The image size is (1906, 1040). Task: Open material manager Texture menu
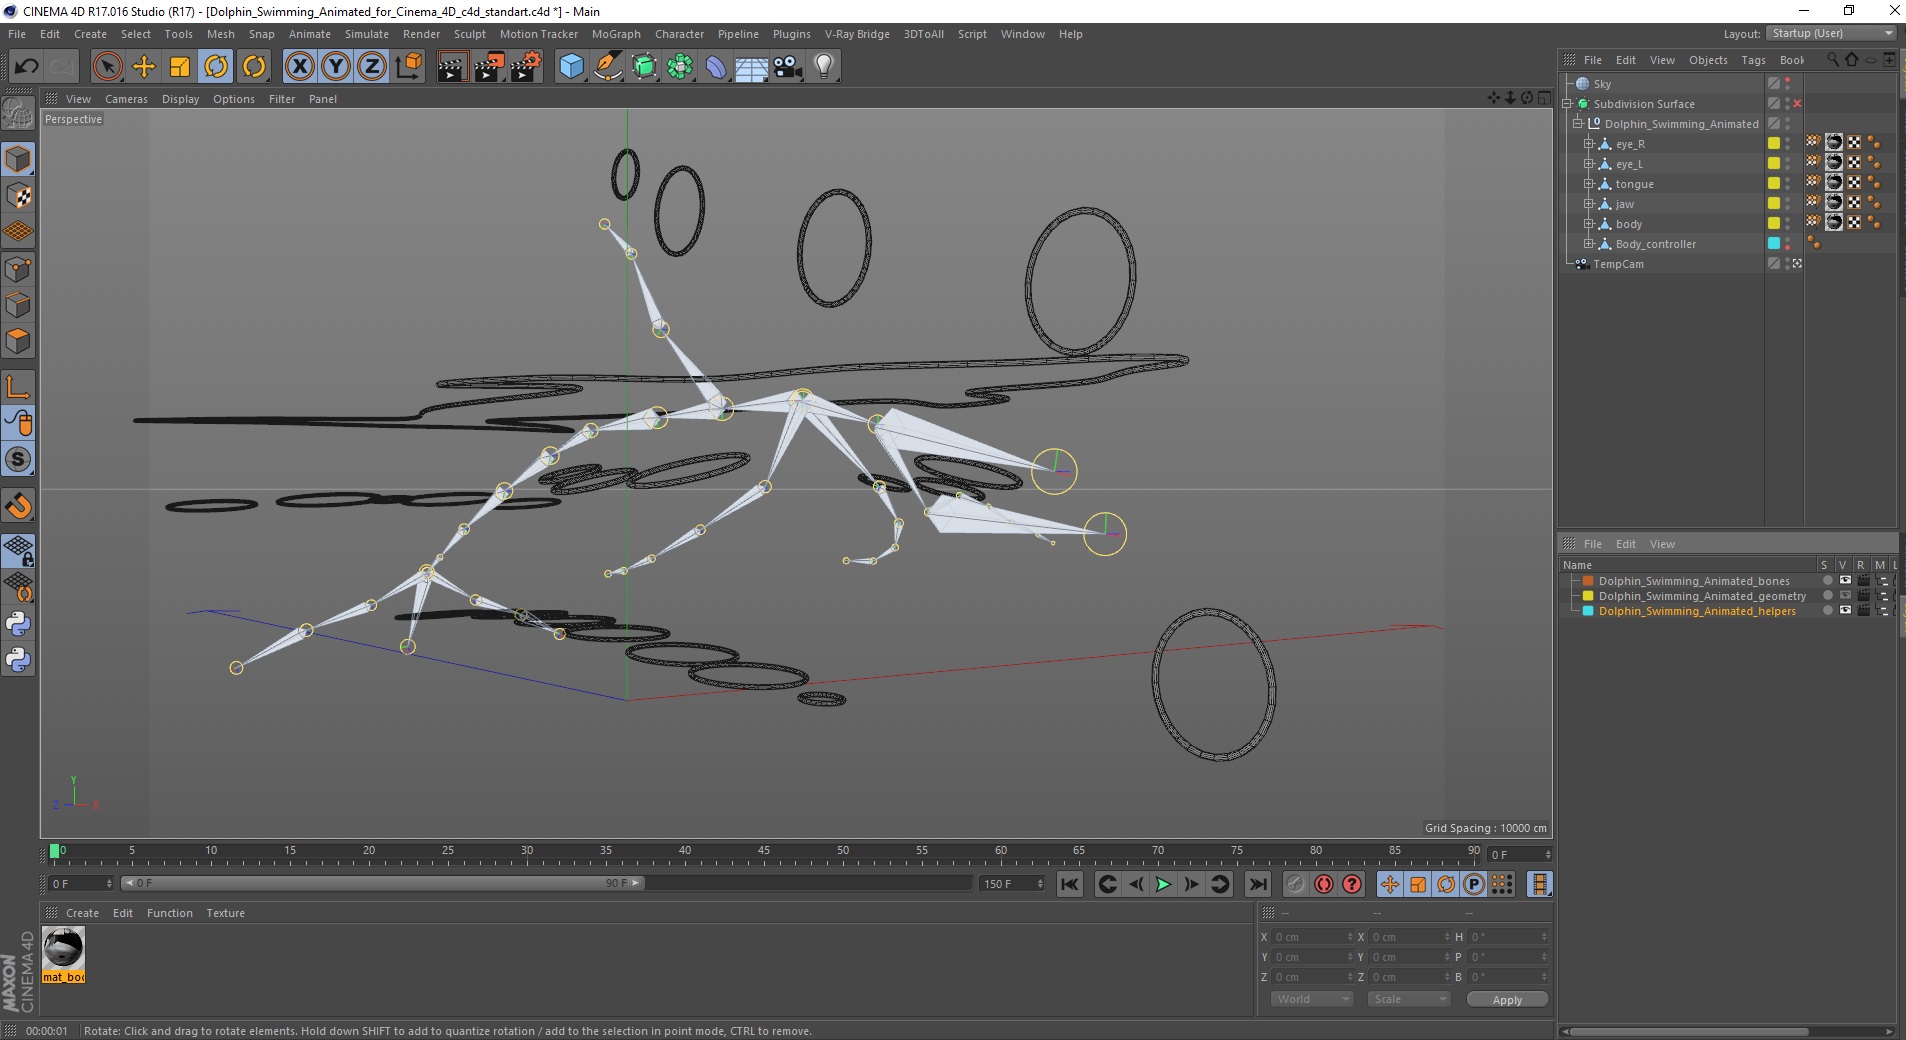225,913
